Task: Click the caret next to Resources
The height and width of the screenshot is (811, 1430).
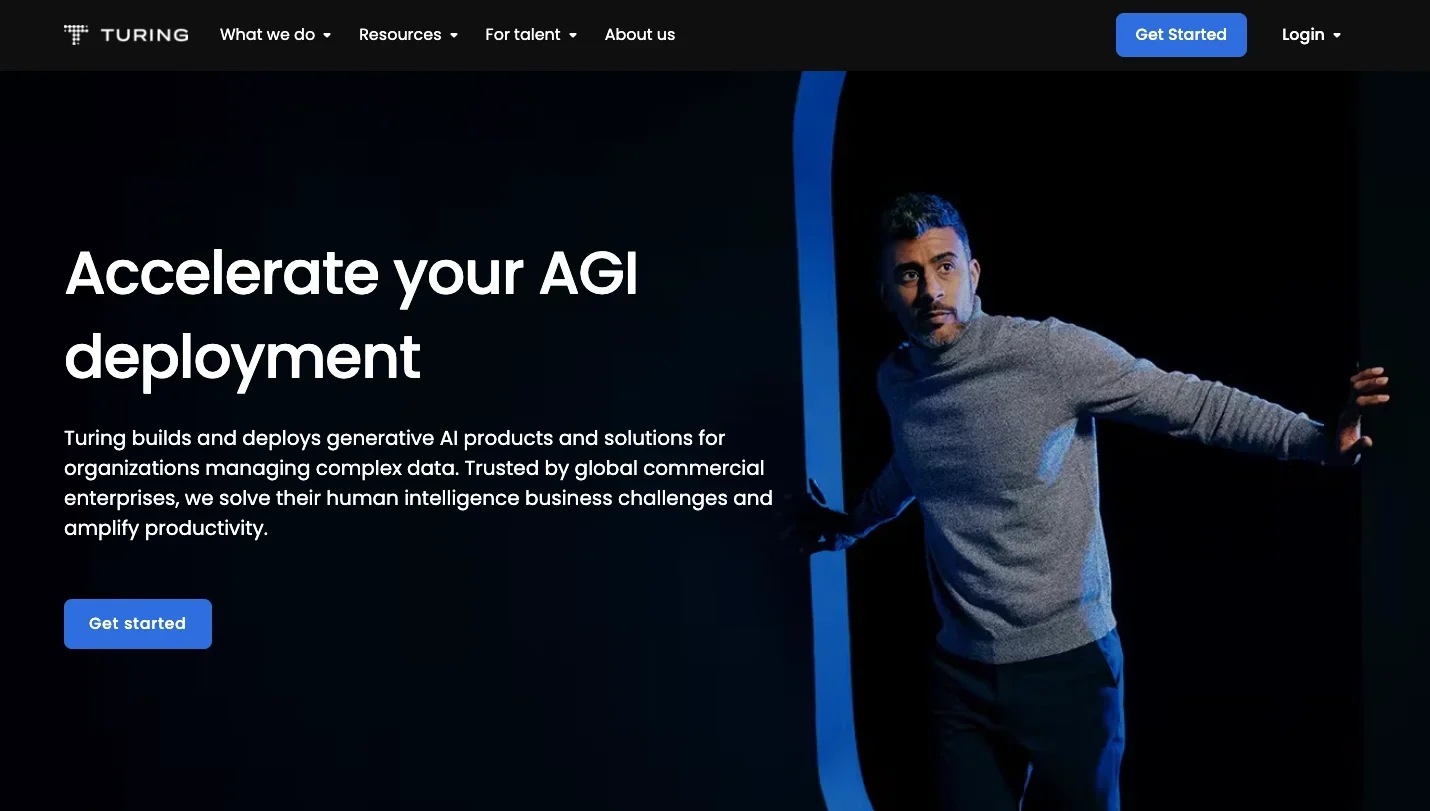Action: pos(454,36)
